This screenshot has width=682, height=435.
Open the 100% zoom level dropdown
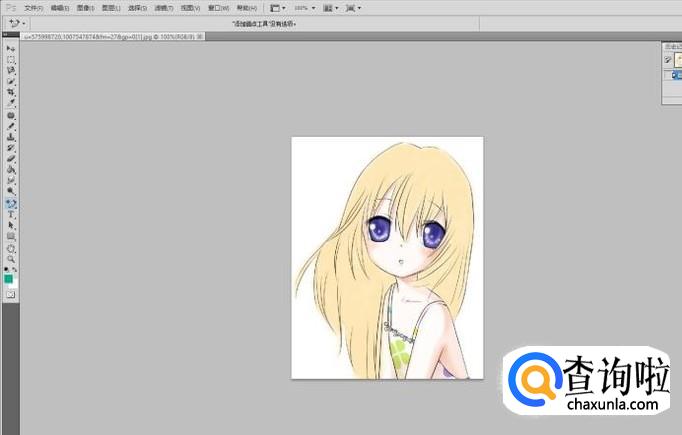point(313,7)
